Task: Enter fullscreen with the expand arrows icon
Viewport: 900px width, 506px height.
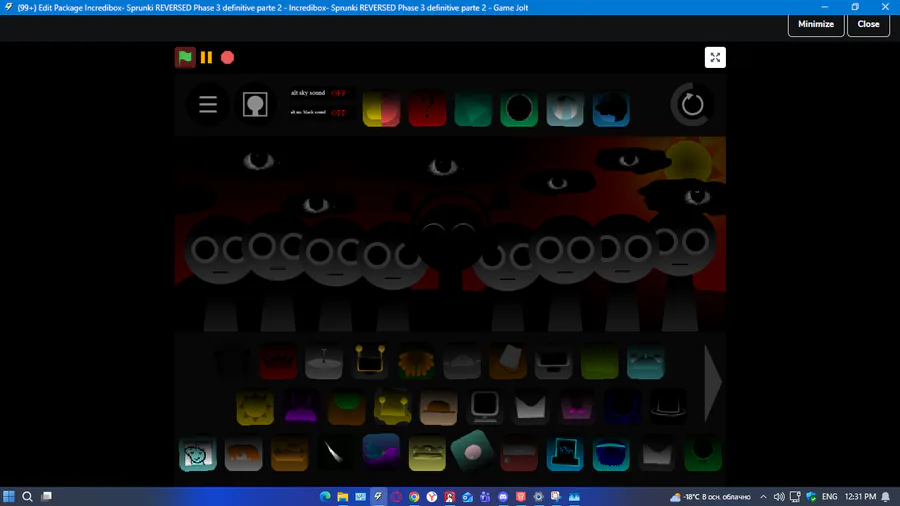Action: pos(715,57)
